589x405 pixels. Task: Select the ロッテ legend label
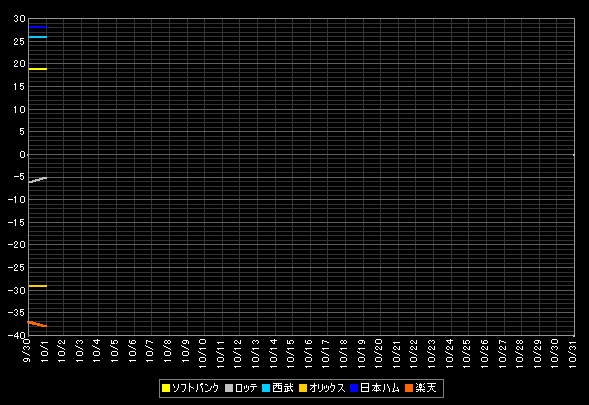pos(246,388)
